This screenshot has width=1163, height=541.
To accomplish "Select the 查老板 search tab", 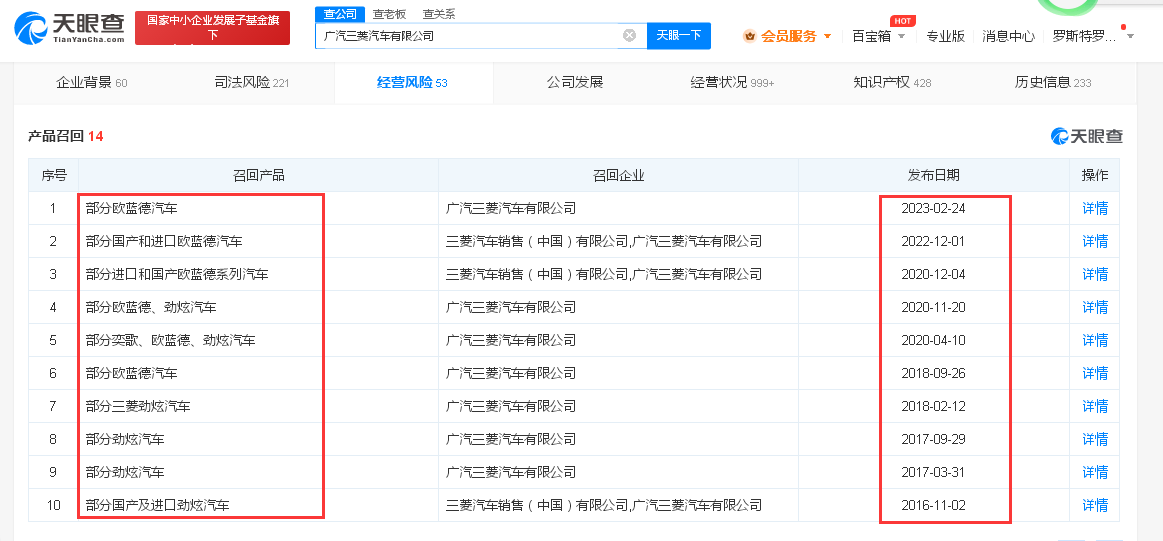I will 389,14.
